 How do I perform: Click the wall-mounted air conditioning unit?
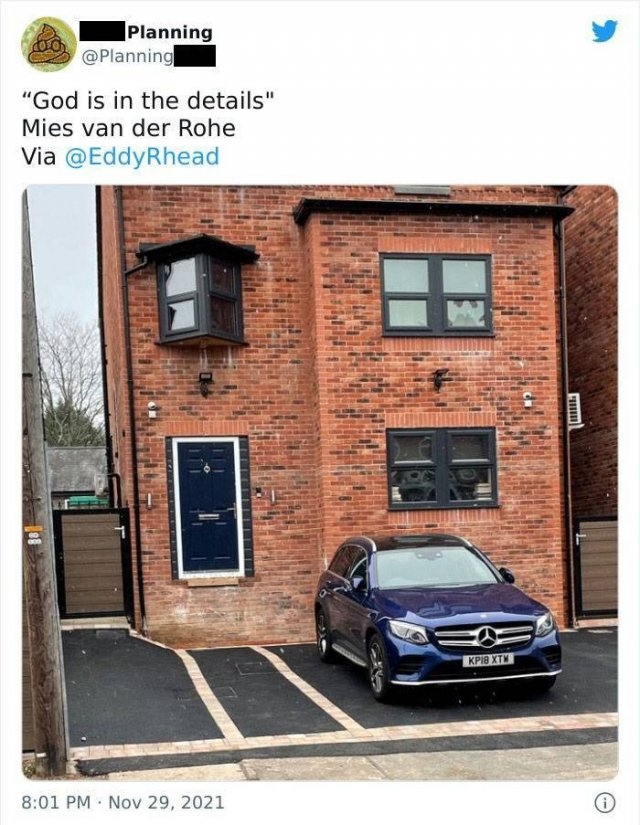(x=574, y=410)
